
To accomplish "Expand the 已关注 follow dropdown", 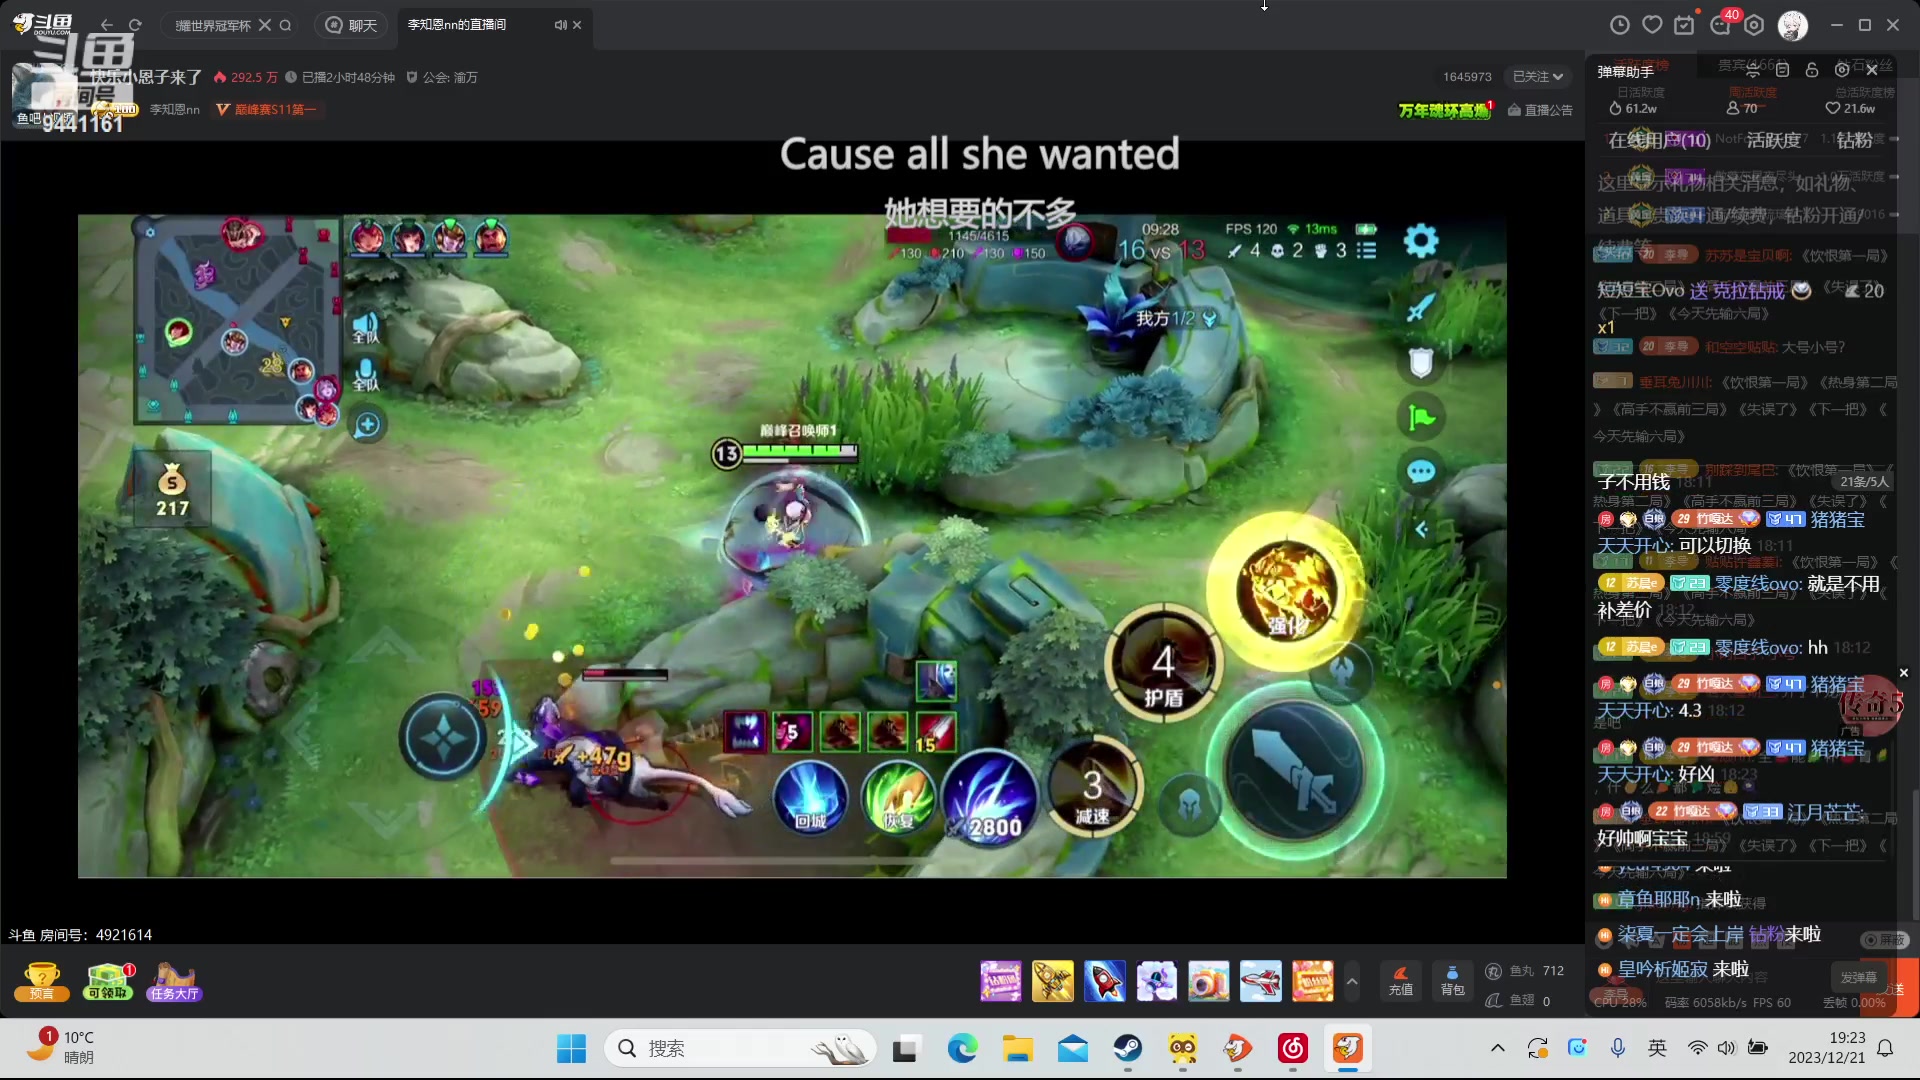I will [1537, 77].
